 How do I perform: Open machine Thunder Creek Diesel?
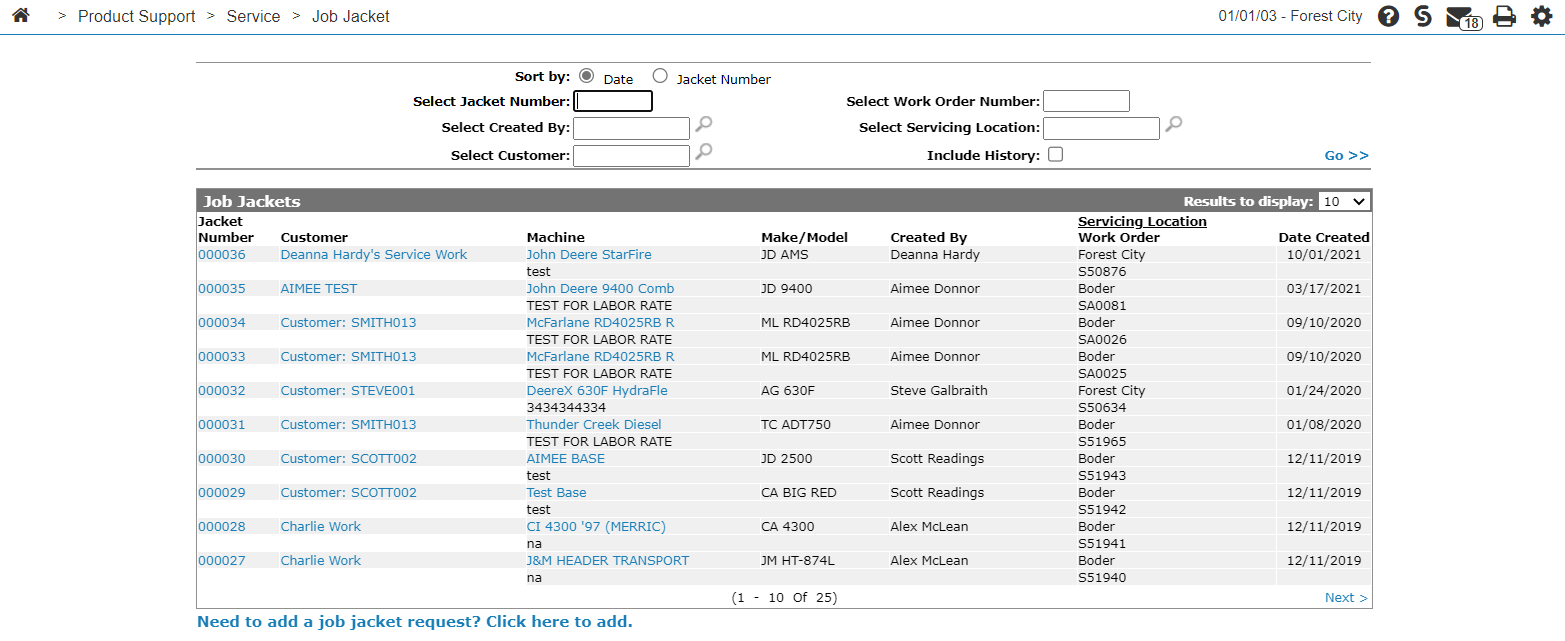tap(594, 425)
